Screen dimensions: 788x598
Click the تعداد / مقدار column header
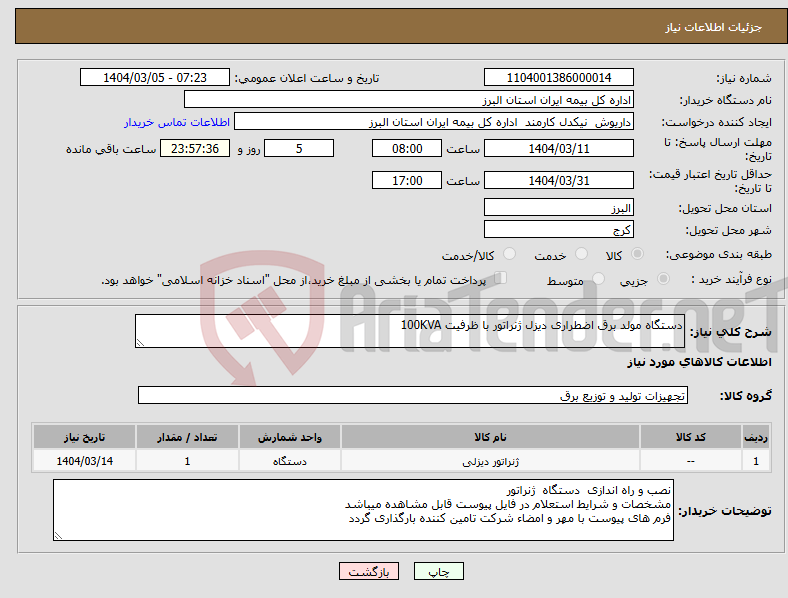pos(187,437)
